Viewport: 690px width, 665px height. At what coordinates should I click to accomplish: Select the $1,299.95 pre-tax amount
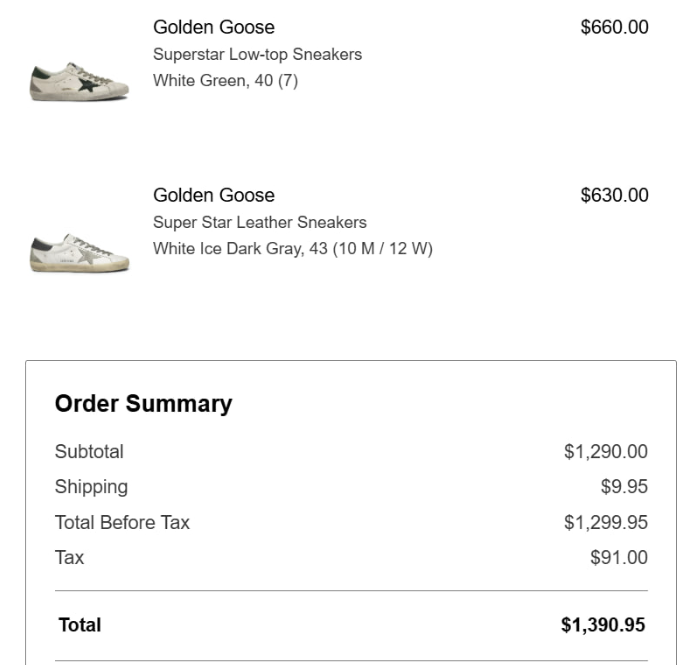point(605,522)
